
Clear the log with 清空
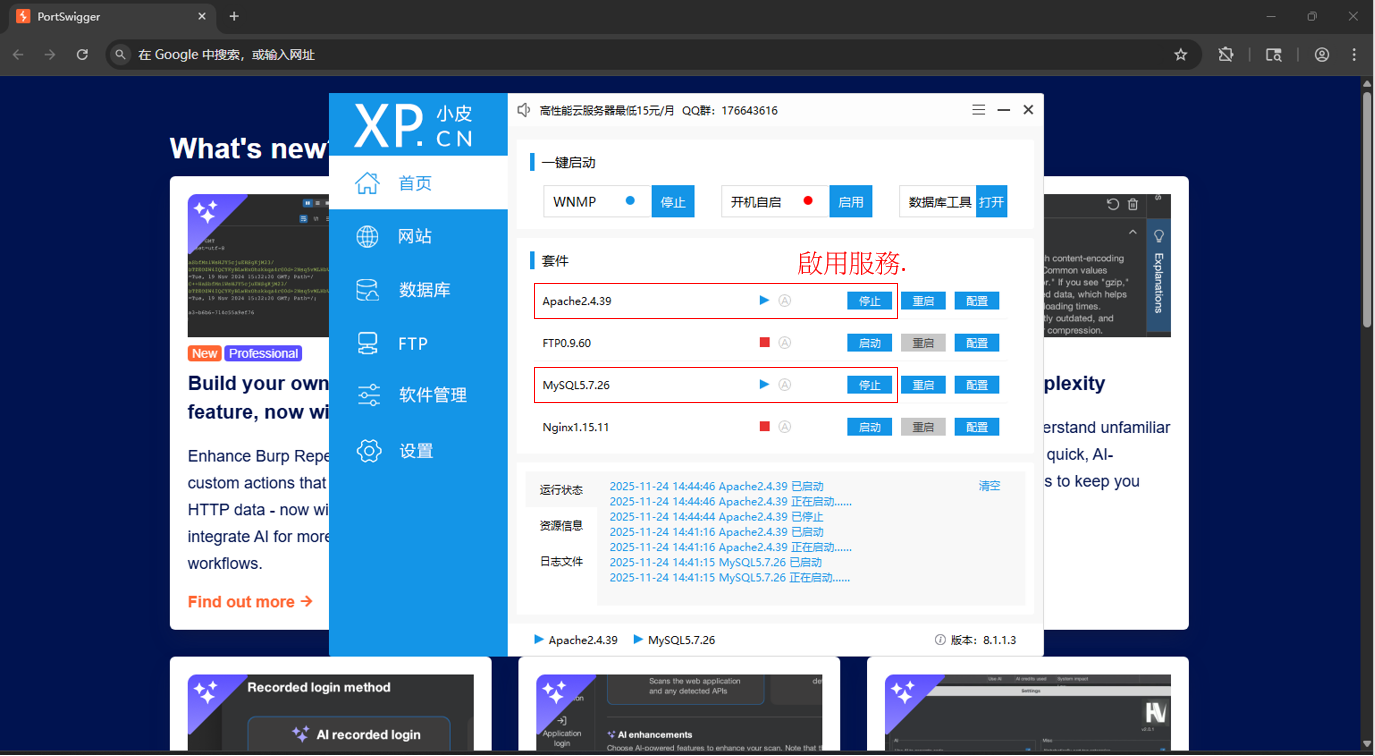point(989,486)
